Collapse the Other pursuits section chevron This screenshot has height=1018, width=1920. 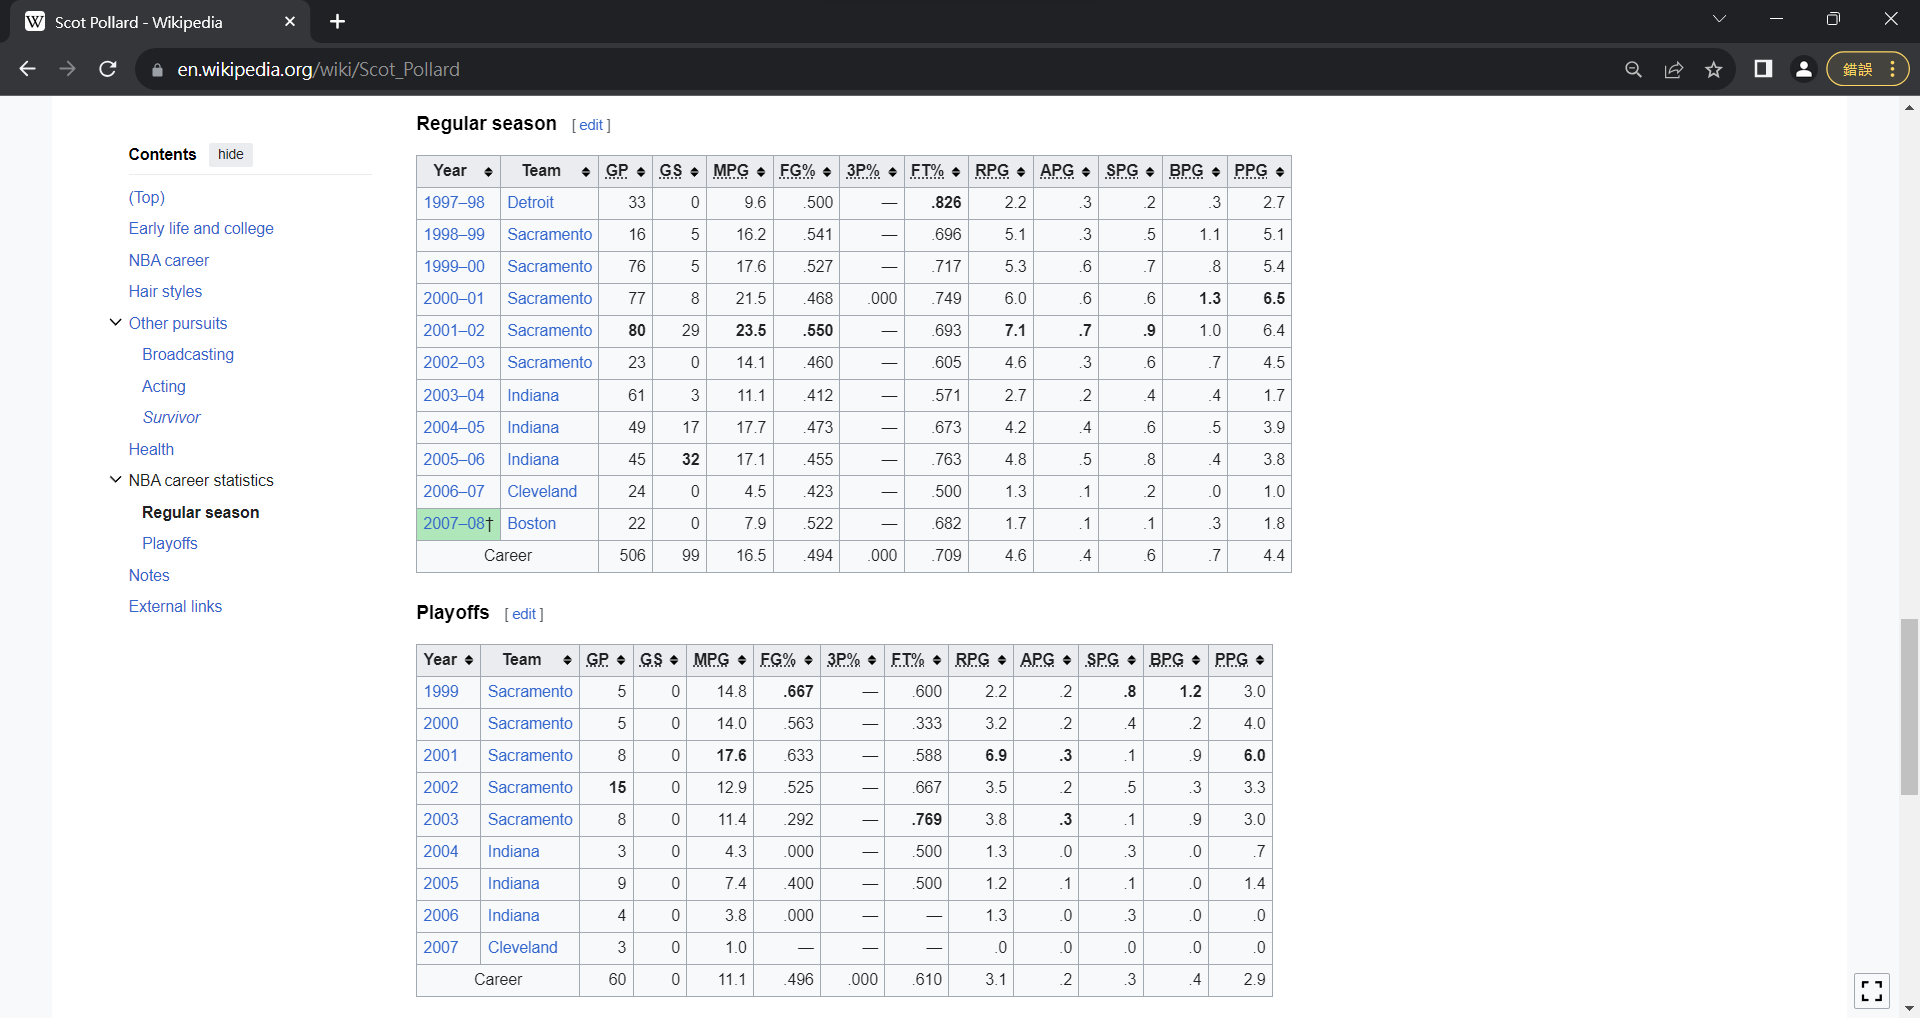[115, 323]
